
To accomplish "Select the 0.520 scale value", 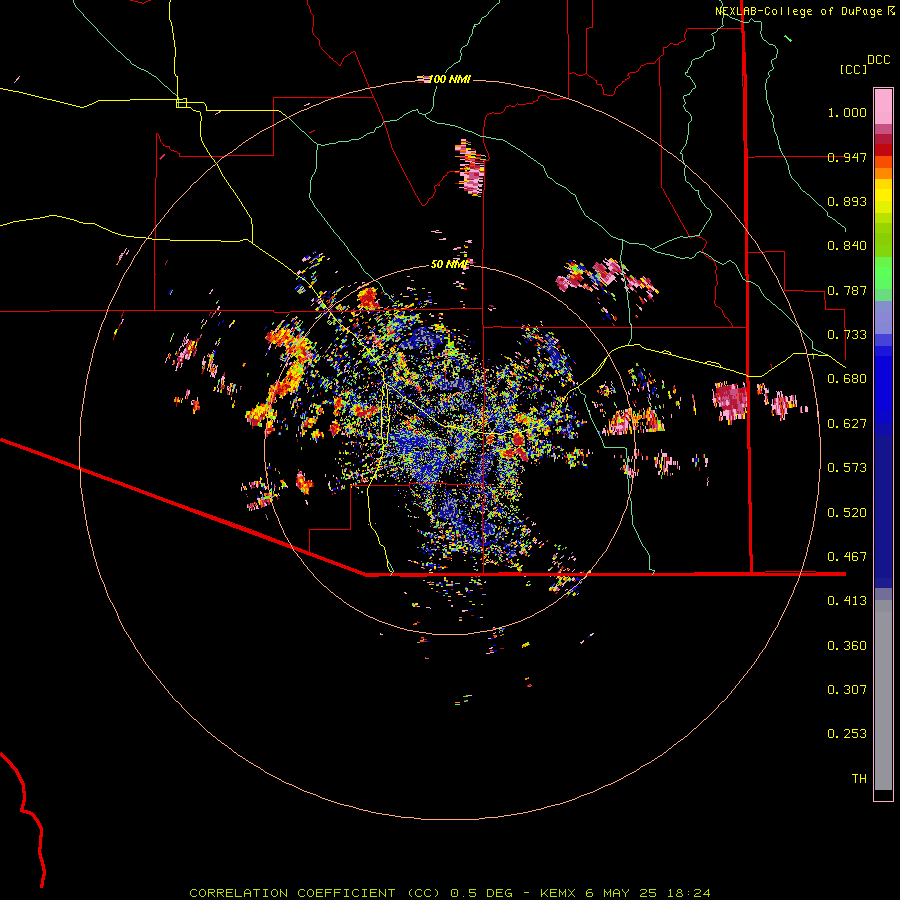I will tap(847, 513).
